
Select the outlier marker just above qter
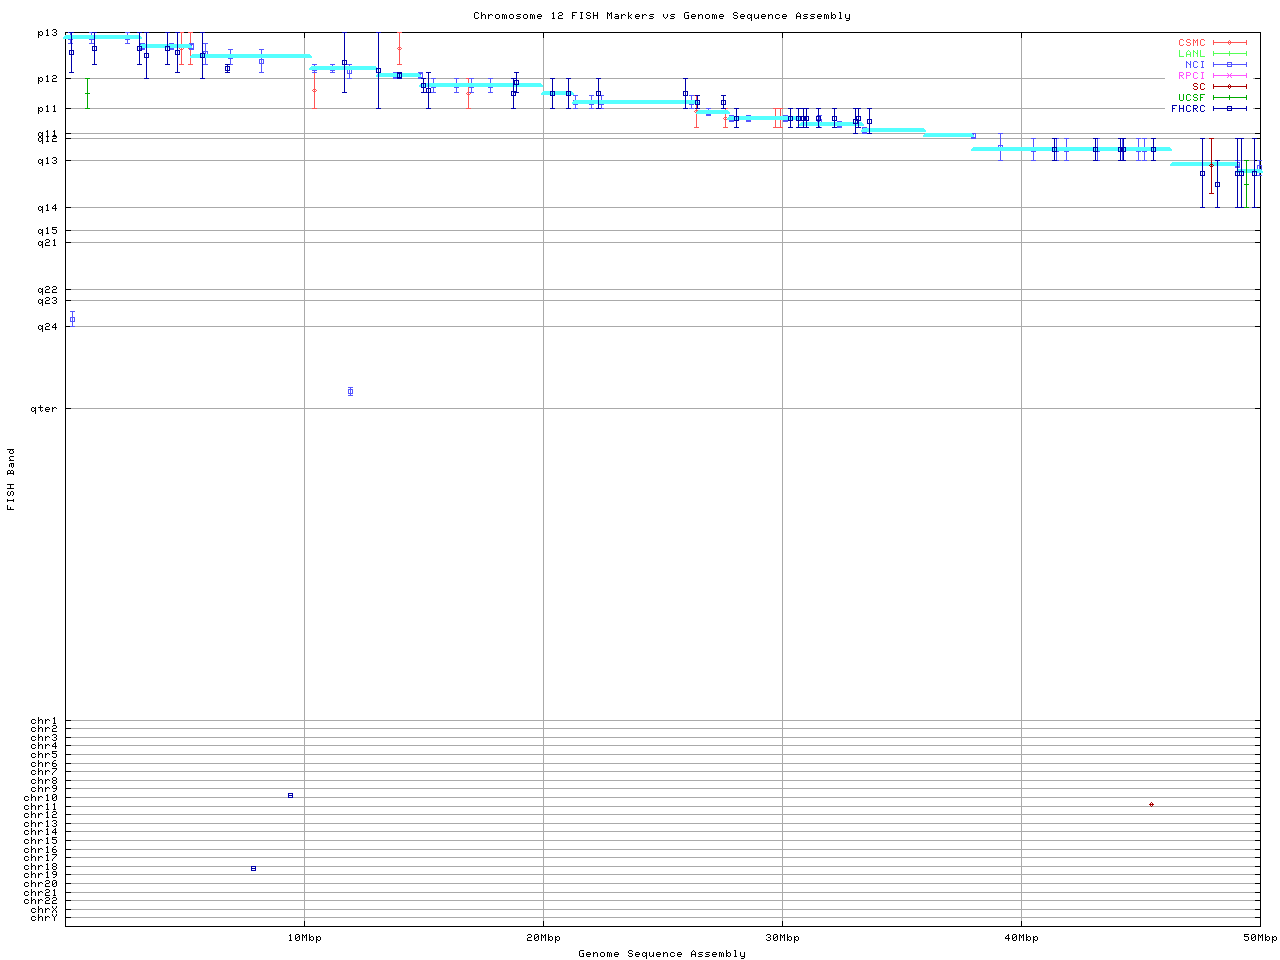point(350,391)
